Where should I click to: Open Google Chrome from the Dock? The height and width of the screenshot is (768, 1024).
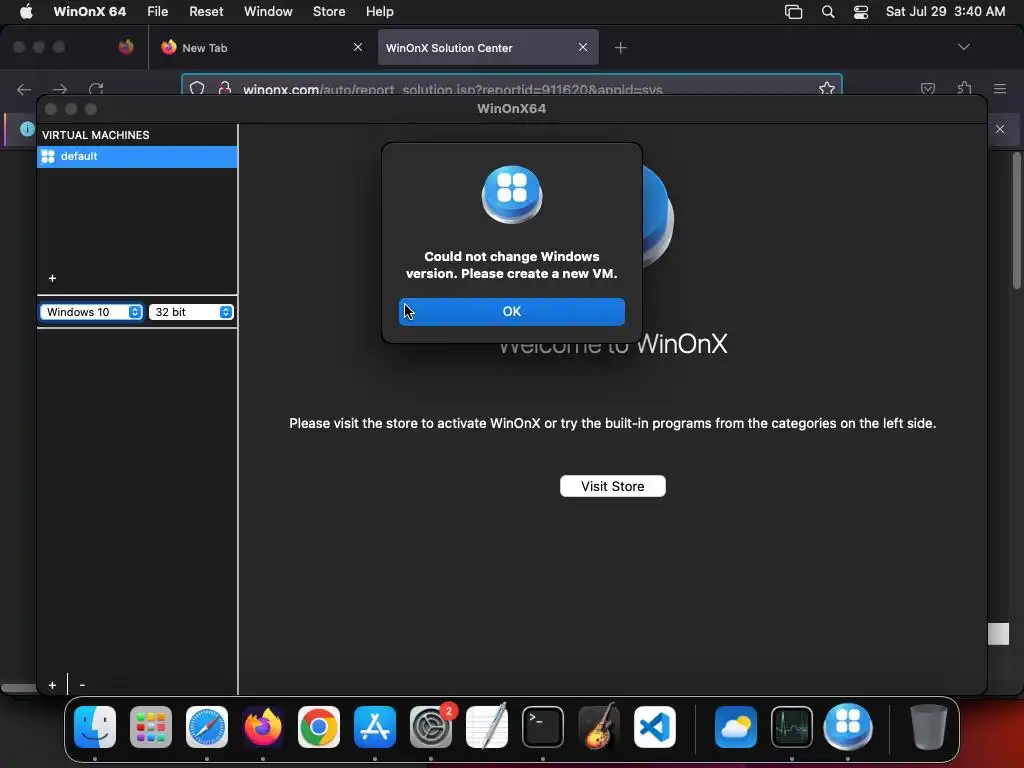pyautogui.click(x=319, y=727)
